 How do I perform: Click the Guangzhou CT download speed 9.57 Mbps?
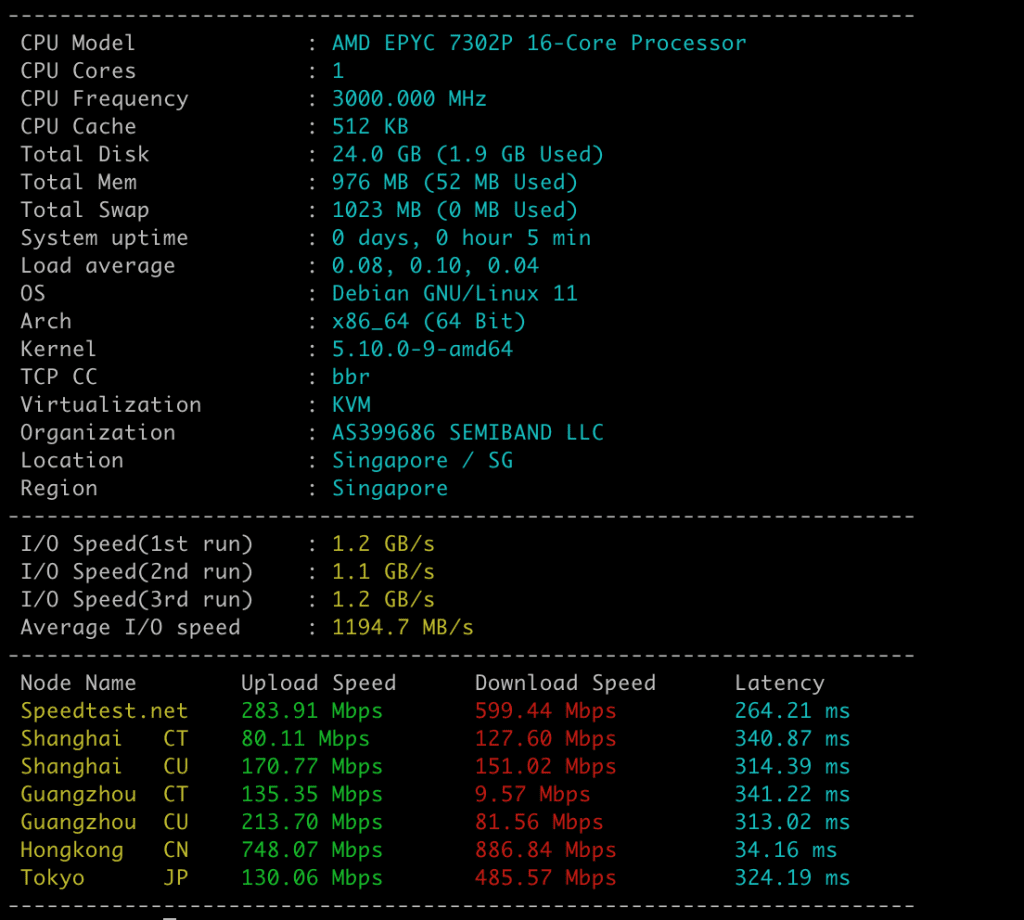click(x=532, y=795)
